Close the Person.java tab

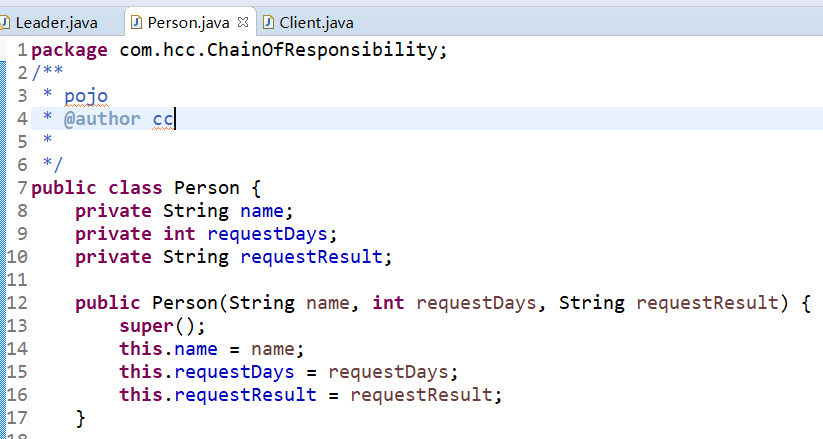(x=242, y=22)
